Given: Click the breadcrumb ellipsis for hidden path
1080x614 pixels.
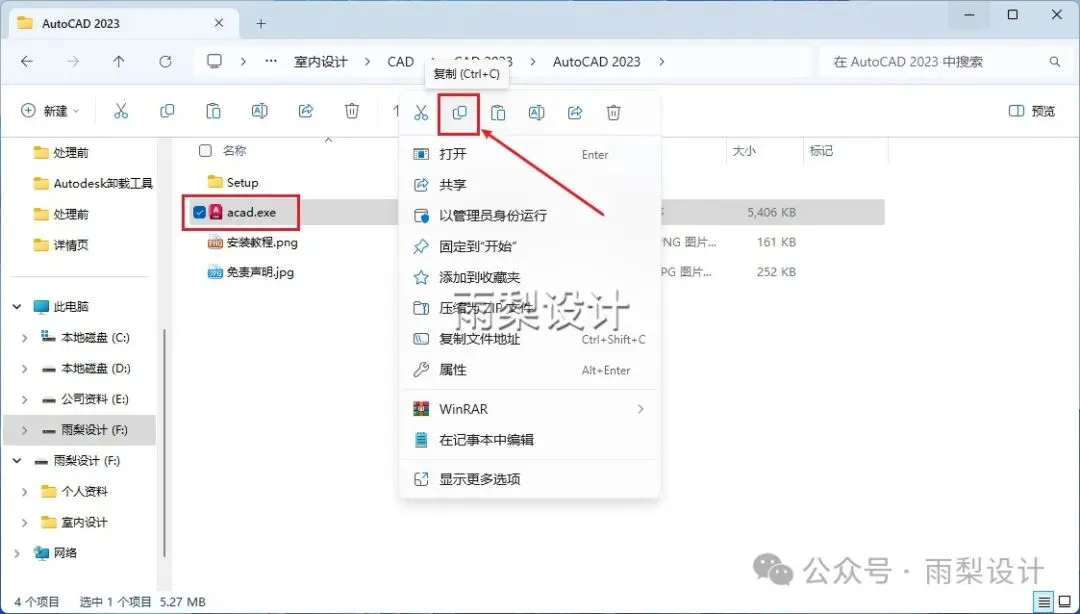Looking at the screenshot, I should (x=271, y=61).
